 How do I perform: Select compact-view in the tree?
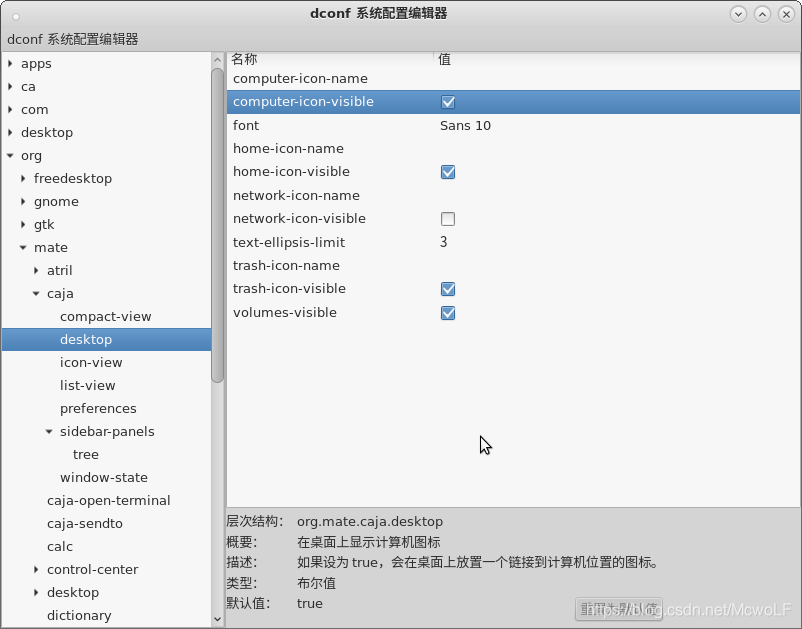(105, 317)
